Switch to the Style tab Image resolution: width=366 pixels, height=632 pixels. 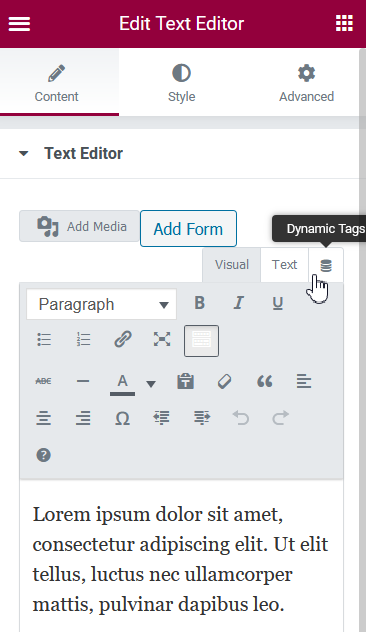pyautogui.click(x=181, y=82)
